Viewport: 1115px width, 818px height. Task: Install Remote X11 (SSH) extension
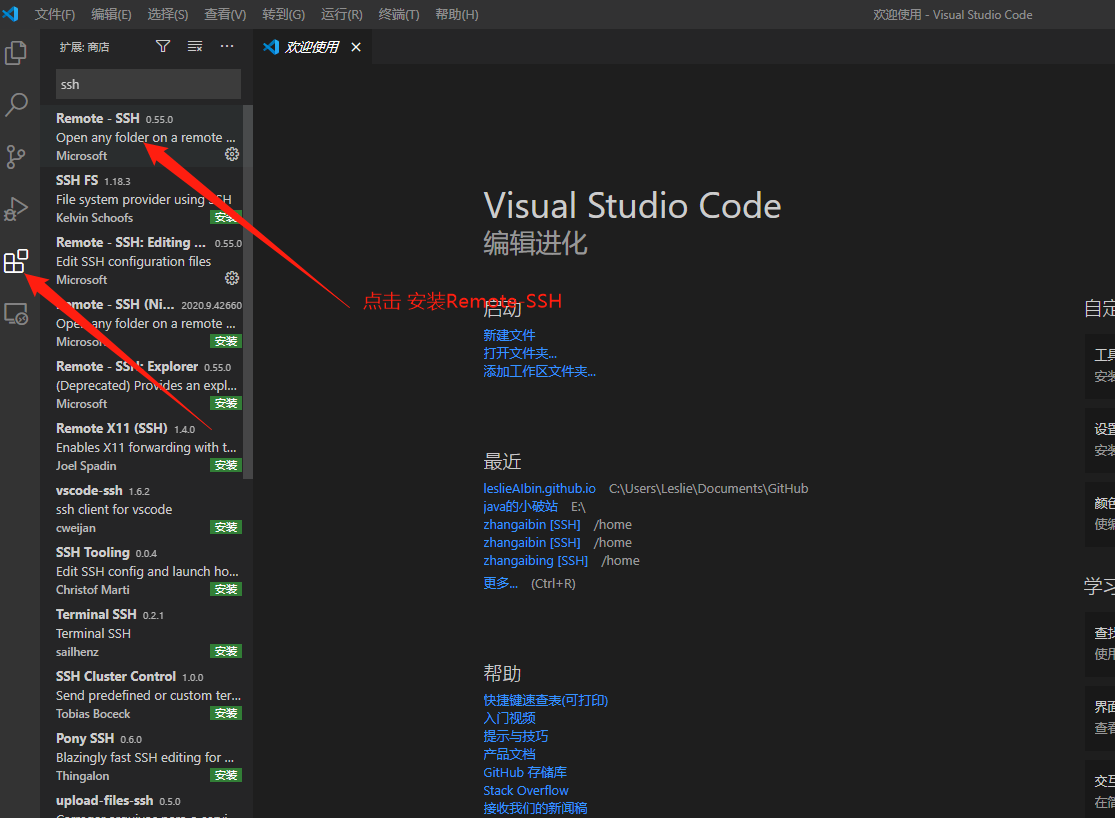click(226, 464)
